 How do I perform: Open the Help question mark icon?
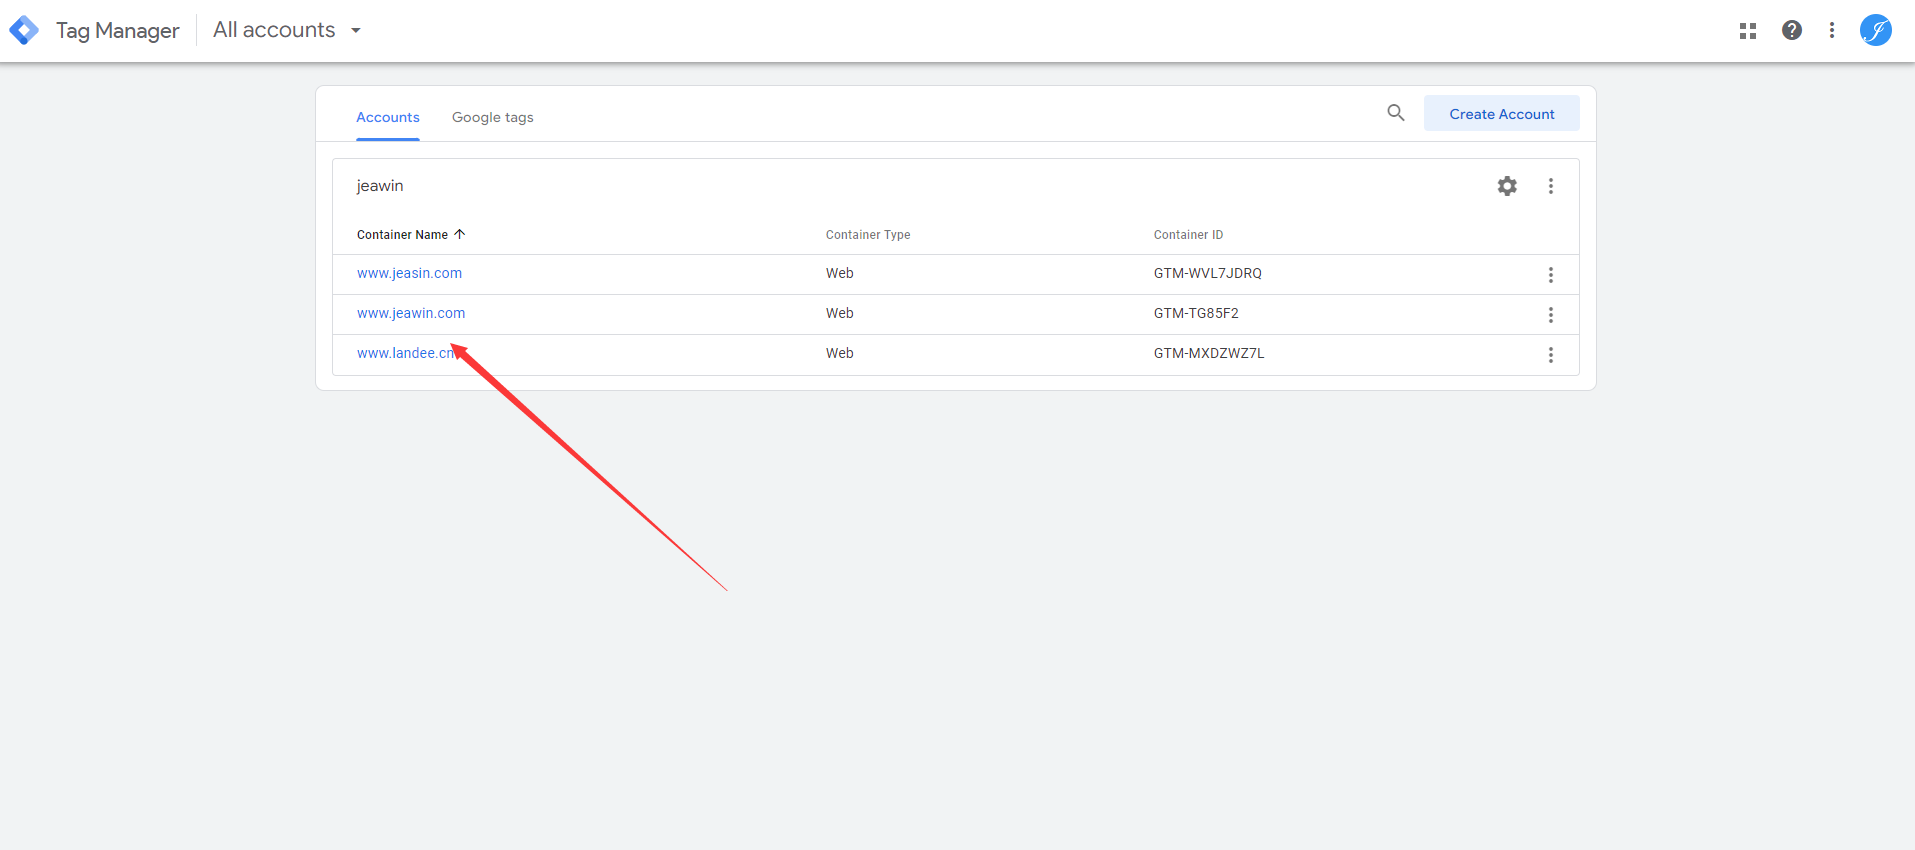click(1792, 30)
